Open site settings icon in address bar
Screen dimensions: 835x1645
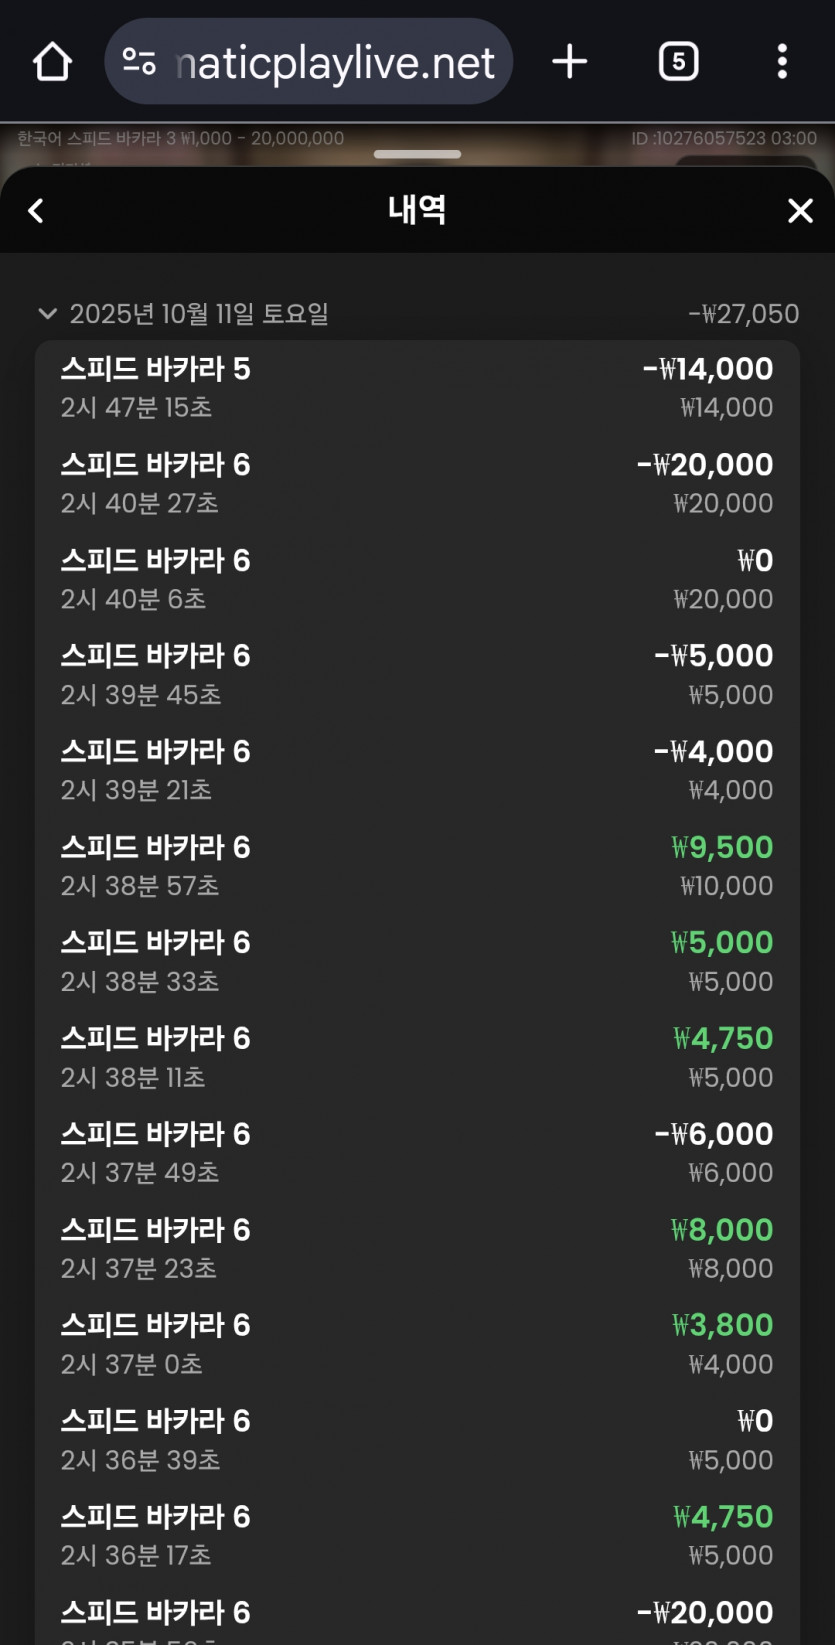[x=139, y=62]
